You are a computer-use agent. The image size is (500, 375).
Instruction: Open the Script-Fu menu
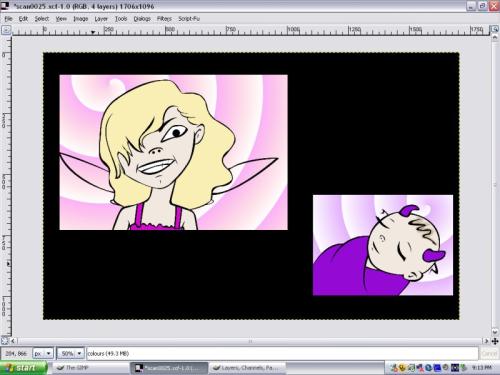[189, 19]
